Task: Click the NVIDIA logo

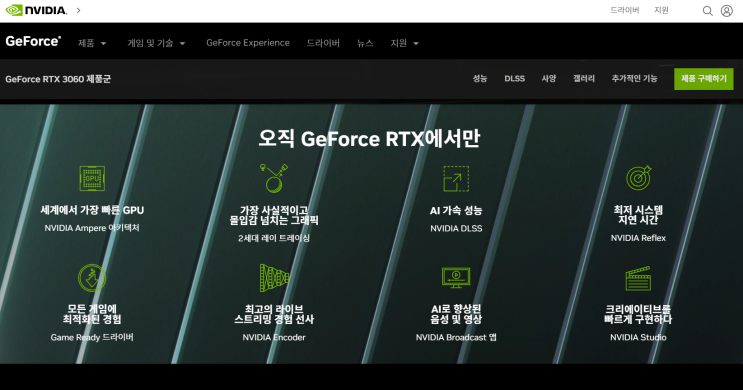Action: (x=36, y=10)
